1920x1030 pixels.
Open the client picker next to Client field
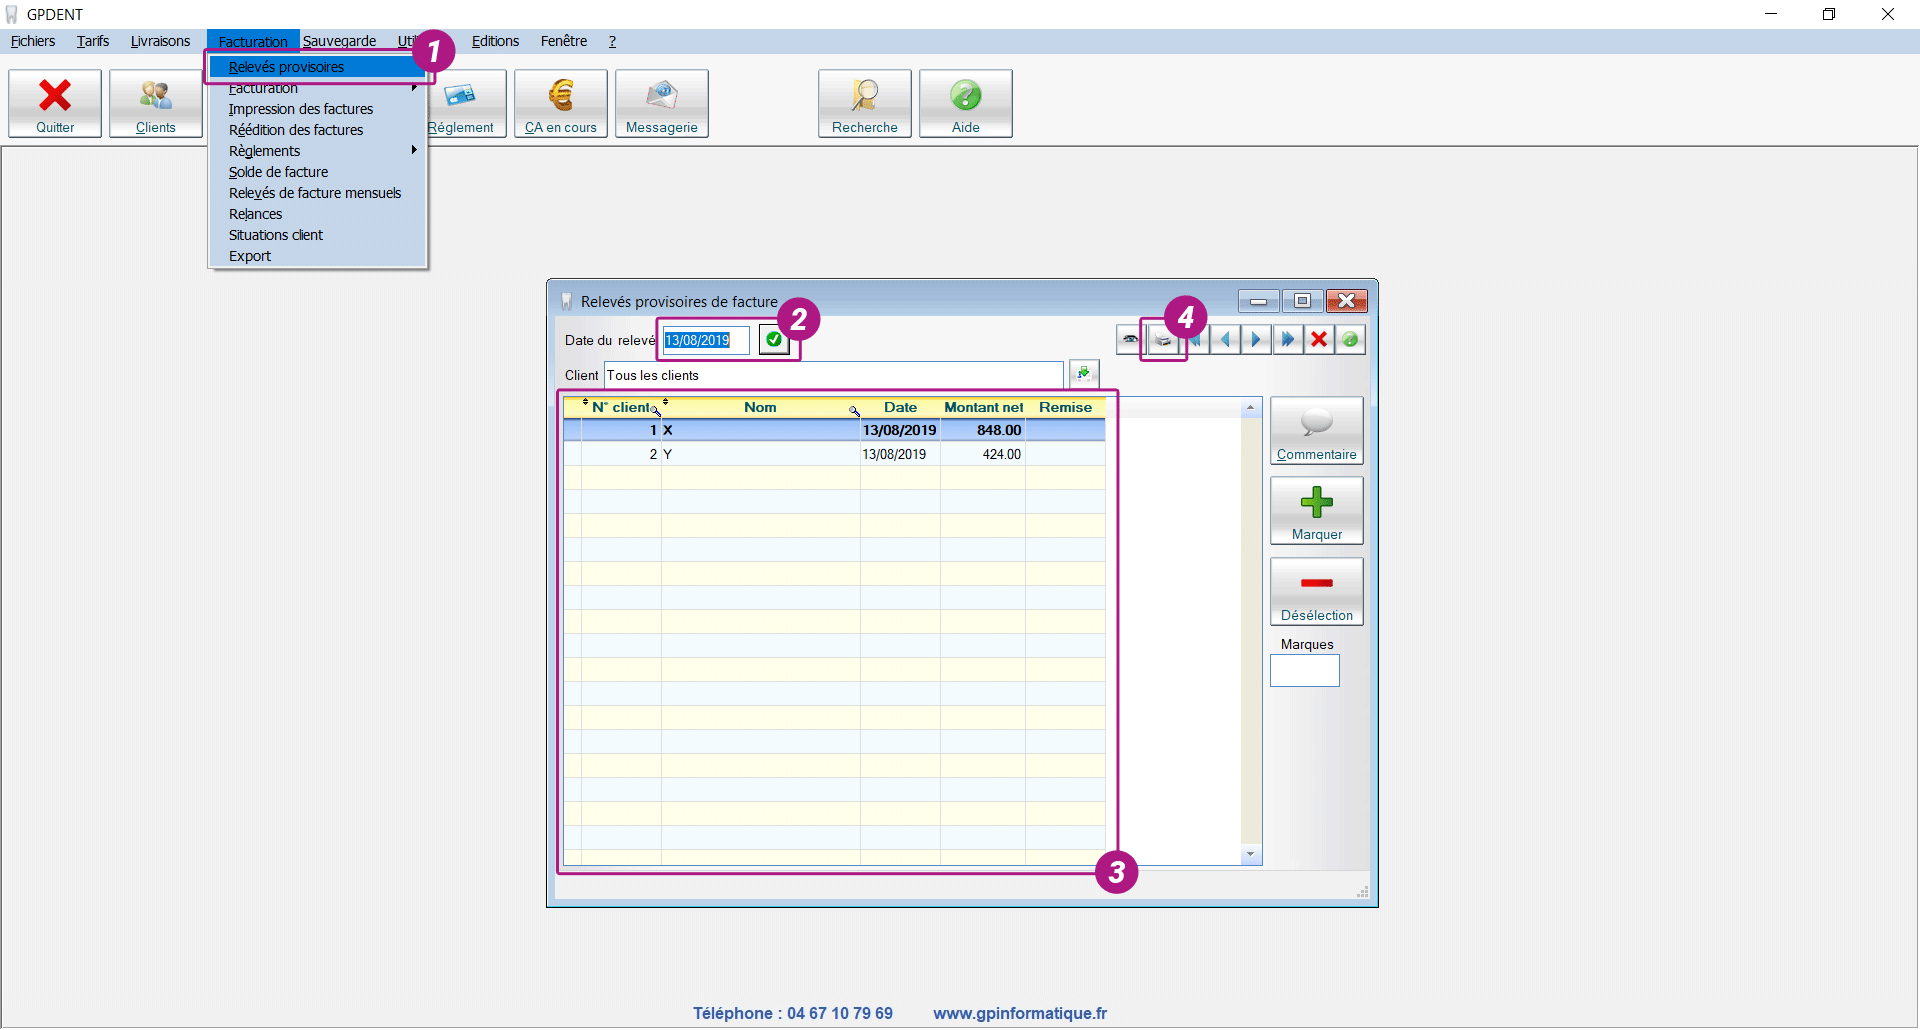tap(1084, 374)
